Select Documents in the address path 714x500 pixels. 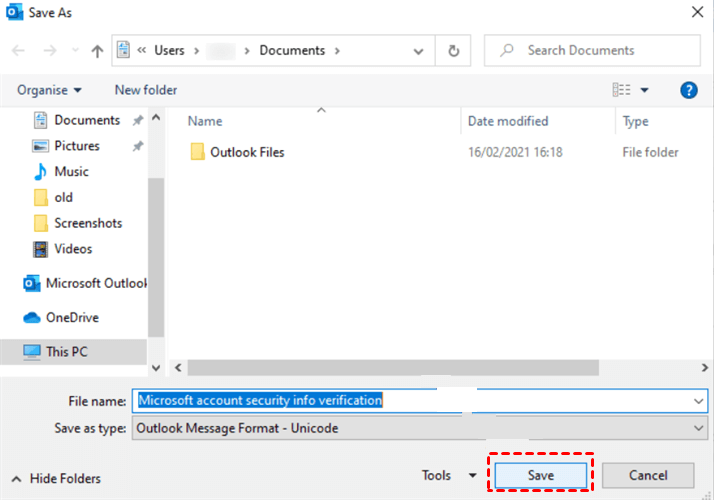292,50
